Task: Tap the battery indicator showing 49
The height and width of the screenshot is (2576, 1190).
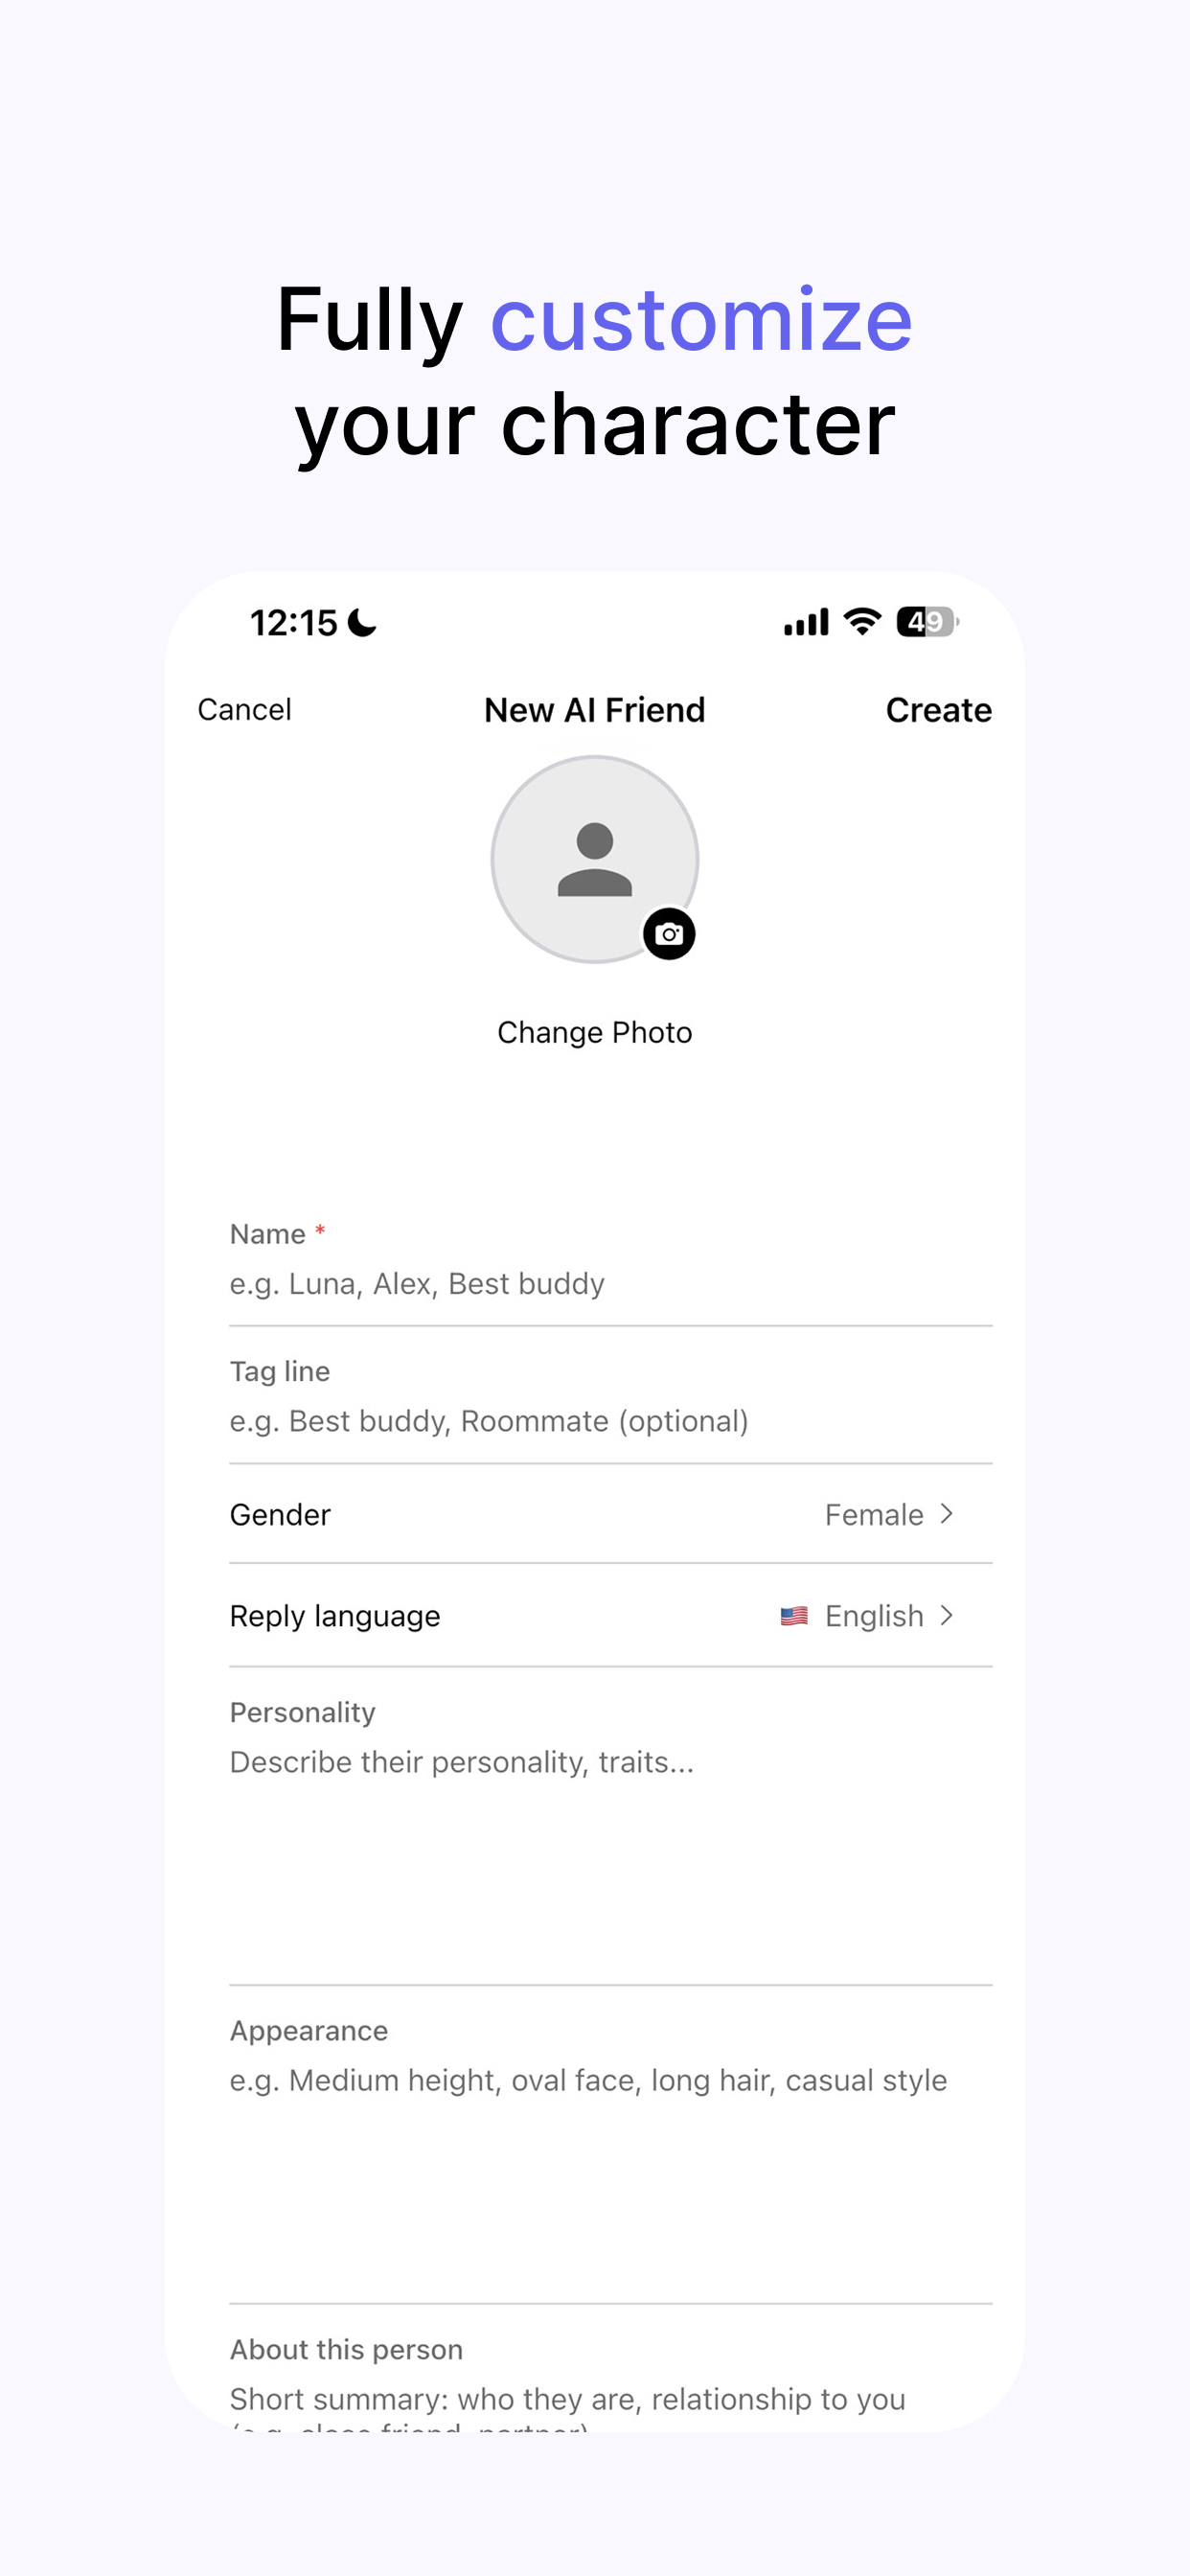Action: click(925, 621)
